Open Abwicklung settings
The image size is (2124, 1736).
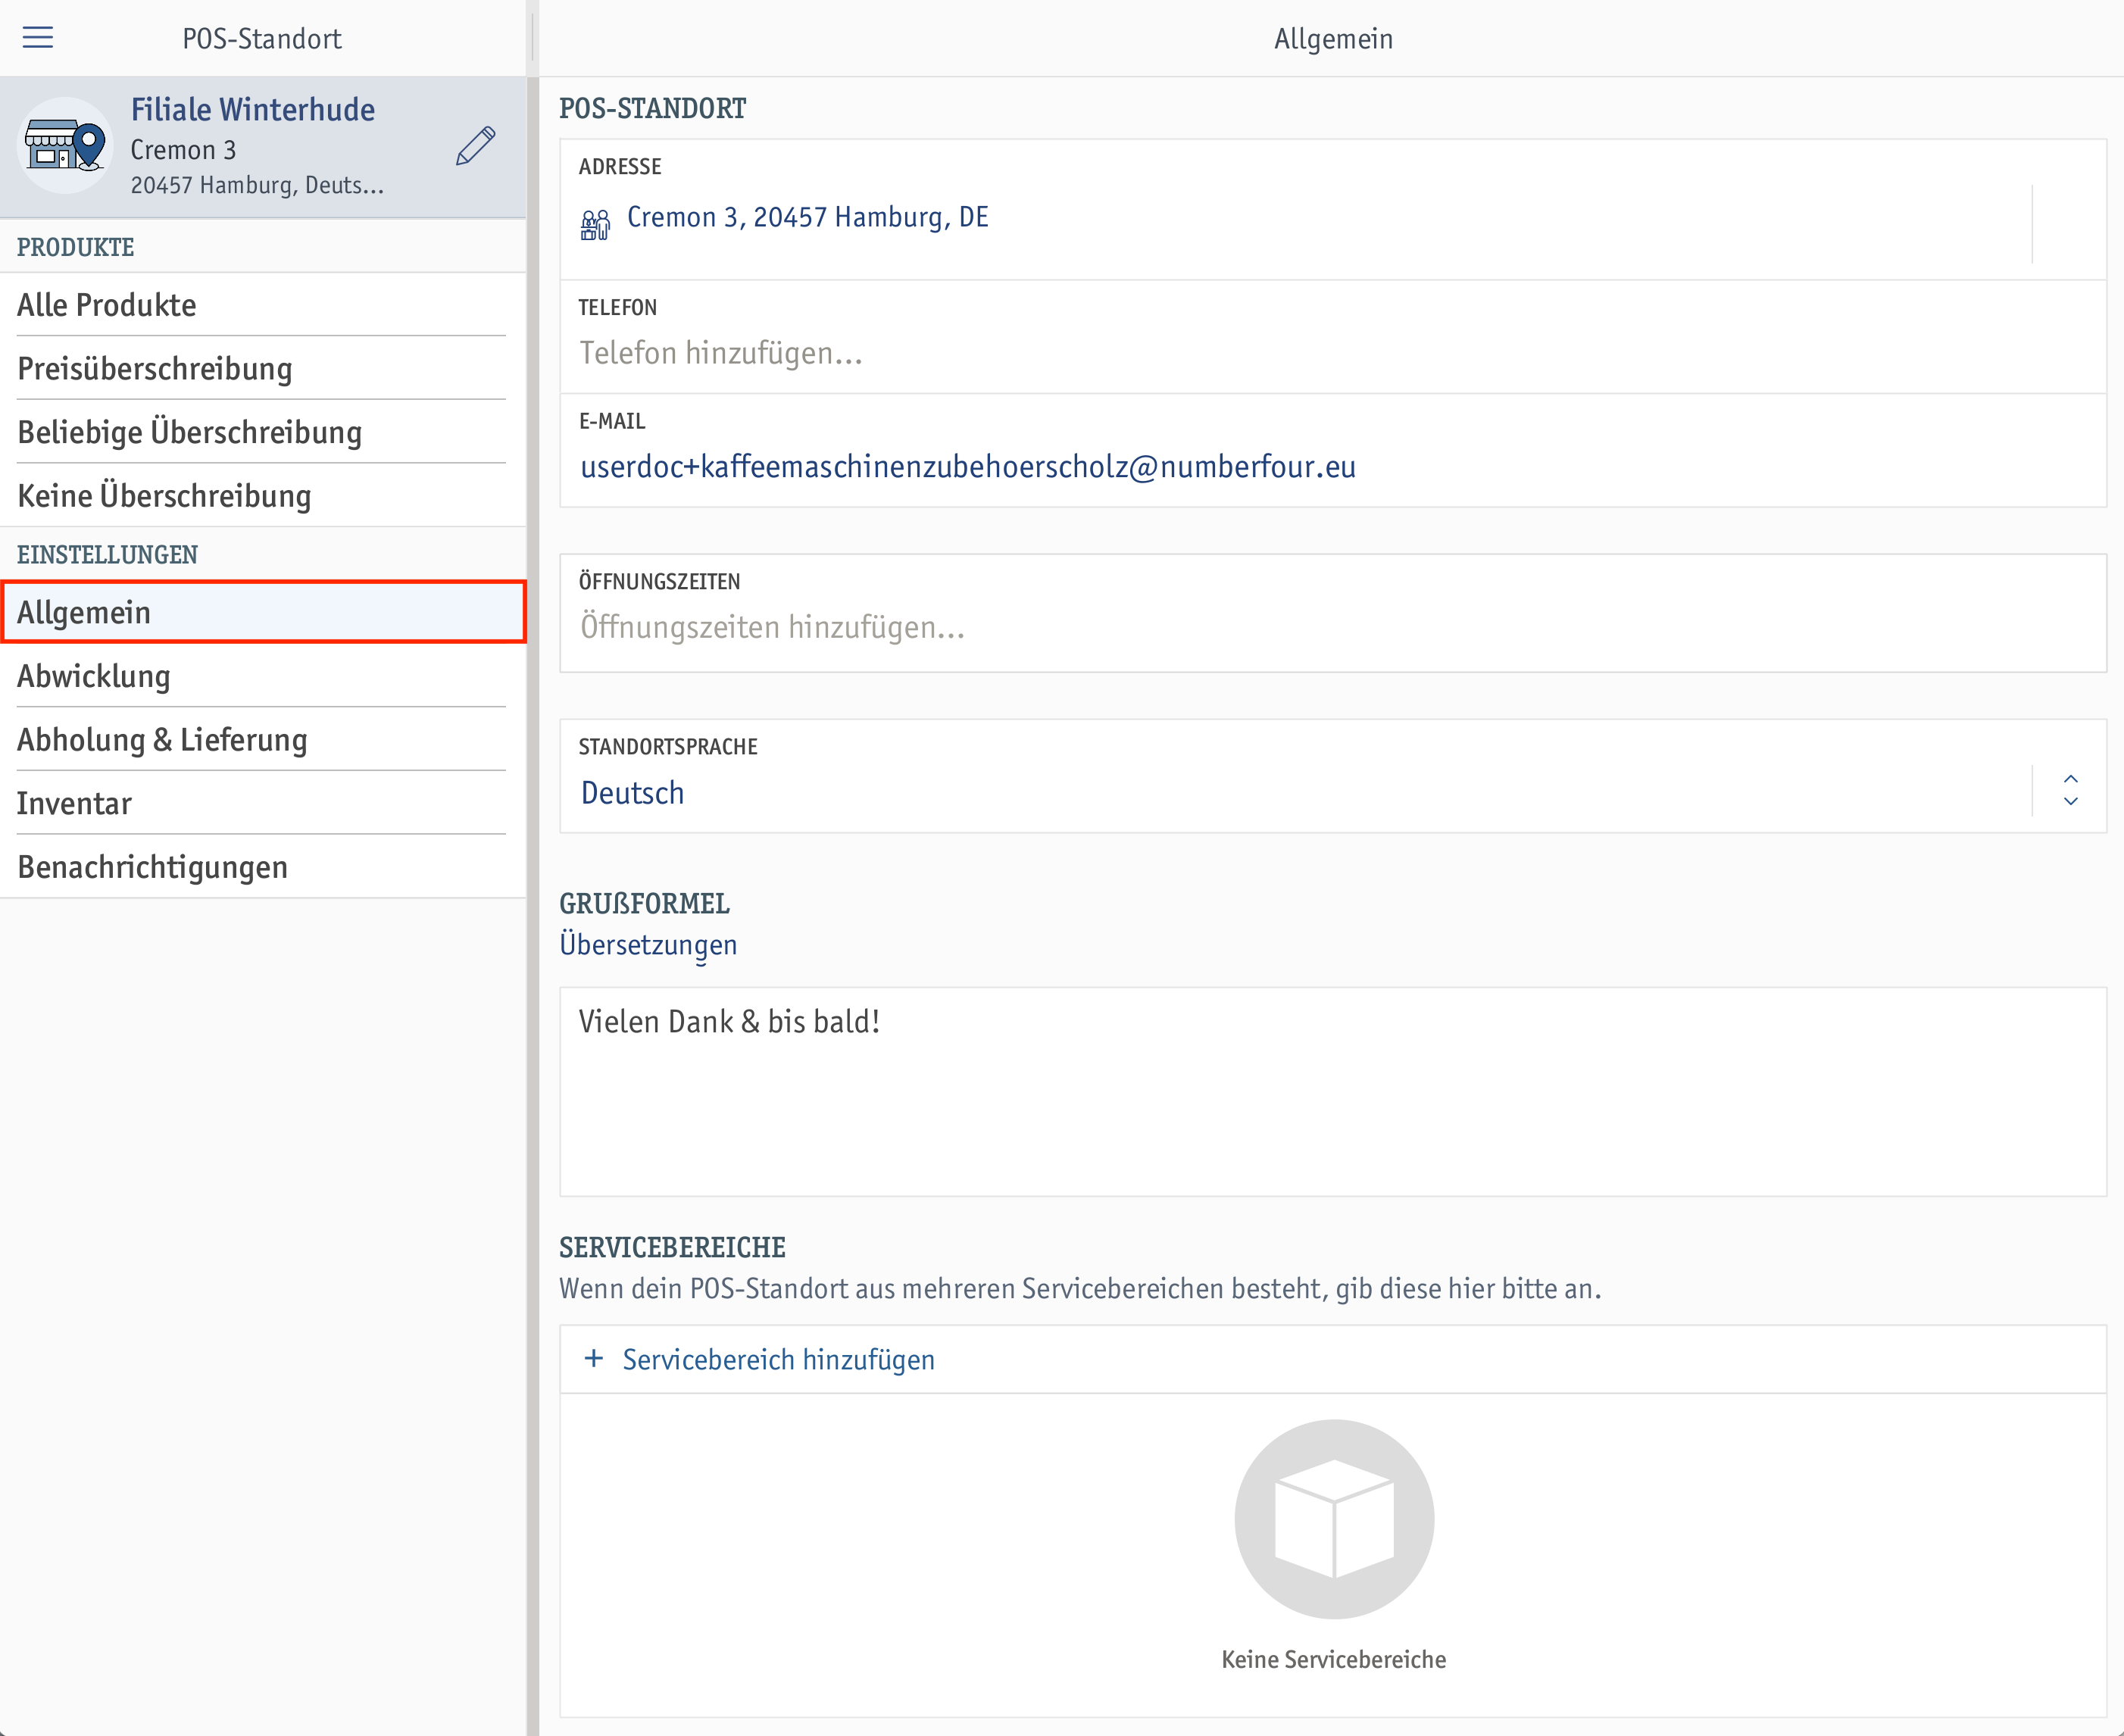(262, 676)
